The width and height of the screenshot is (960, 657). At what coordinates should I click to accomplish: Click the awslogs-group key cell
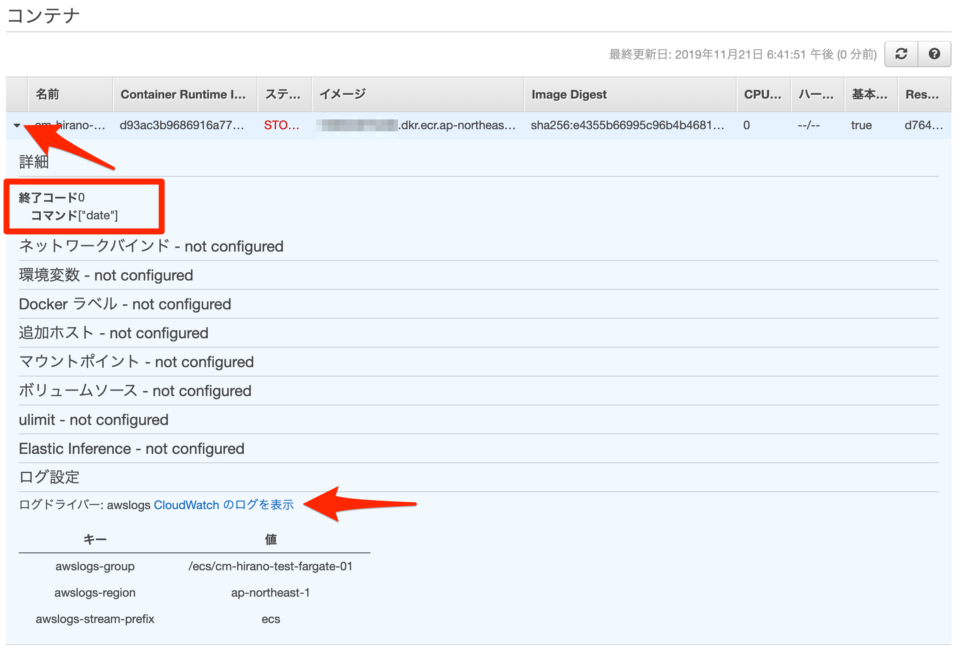[x=95, y=566]
